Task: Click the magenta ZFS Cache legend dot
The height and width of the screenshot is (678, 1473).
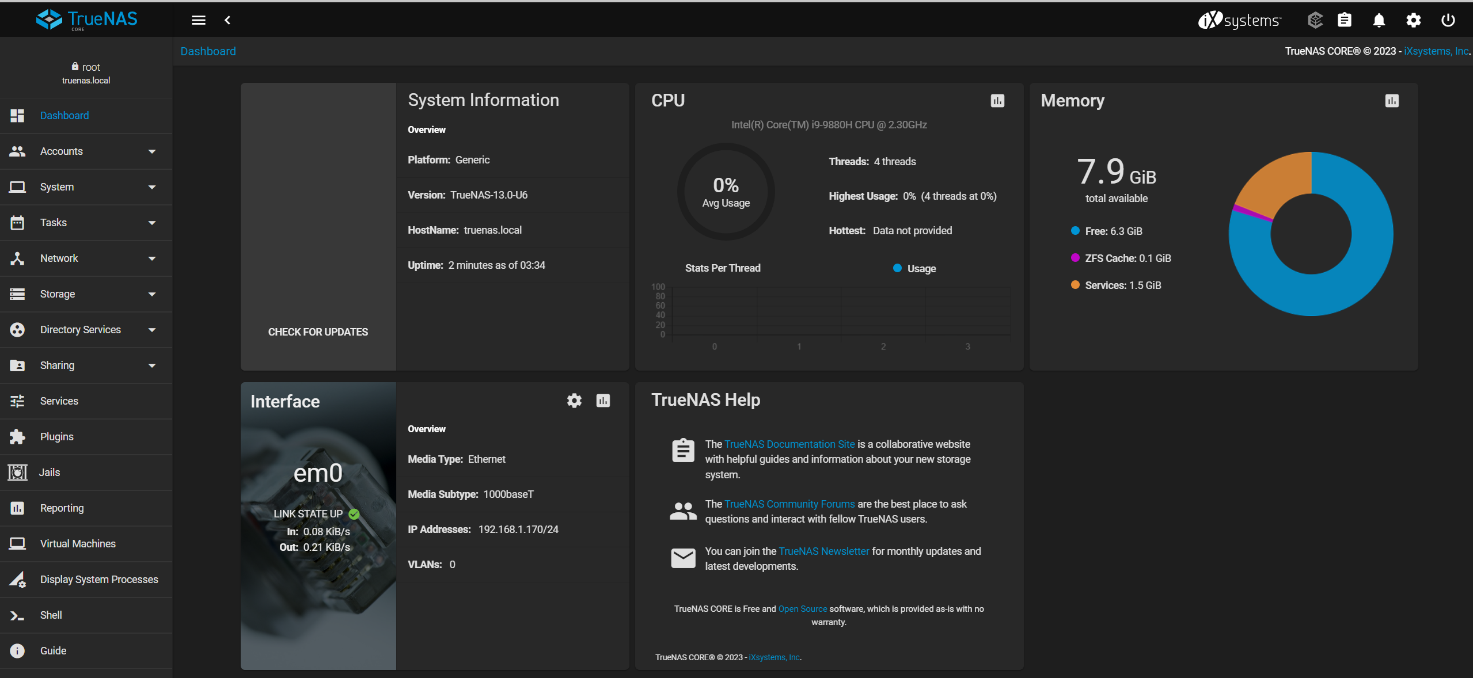Action: coord(1075,258)
